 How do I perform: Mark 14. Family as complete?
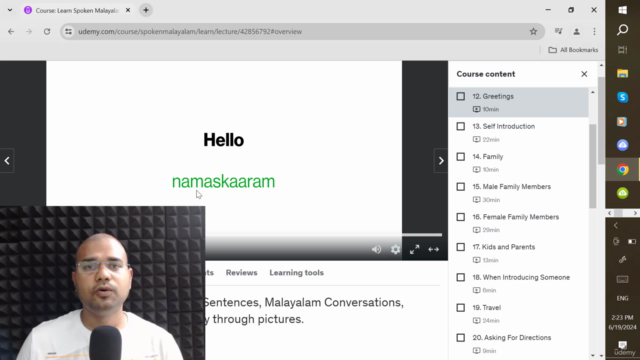[x=460, y=157]
